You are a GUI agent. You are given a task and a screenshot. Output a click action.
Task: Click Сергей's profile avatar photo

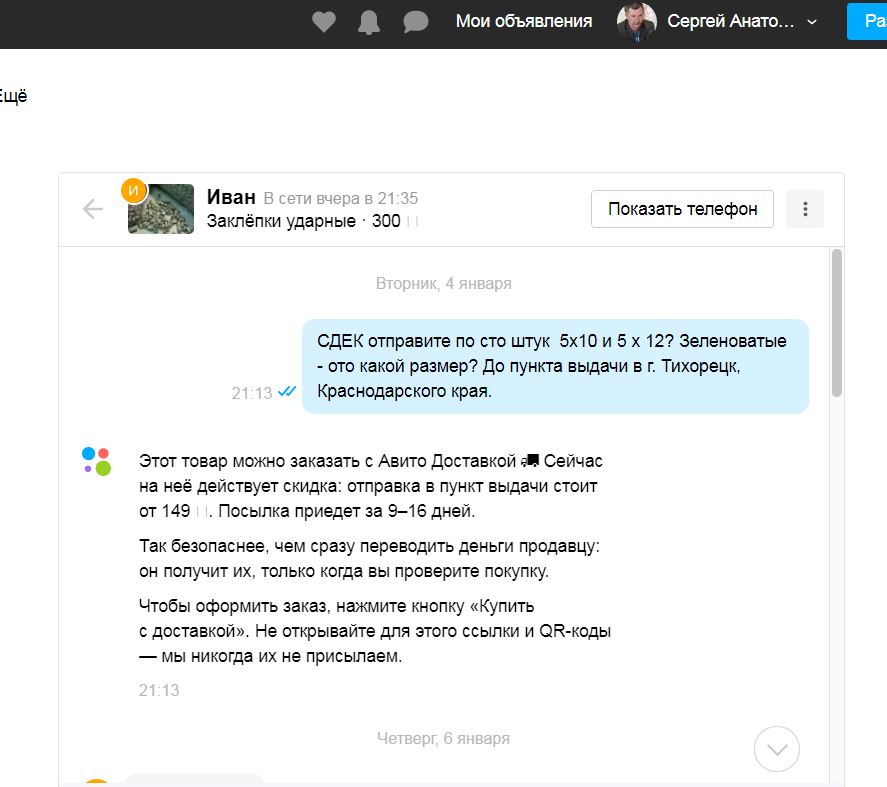tap(637, 21)
